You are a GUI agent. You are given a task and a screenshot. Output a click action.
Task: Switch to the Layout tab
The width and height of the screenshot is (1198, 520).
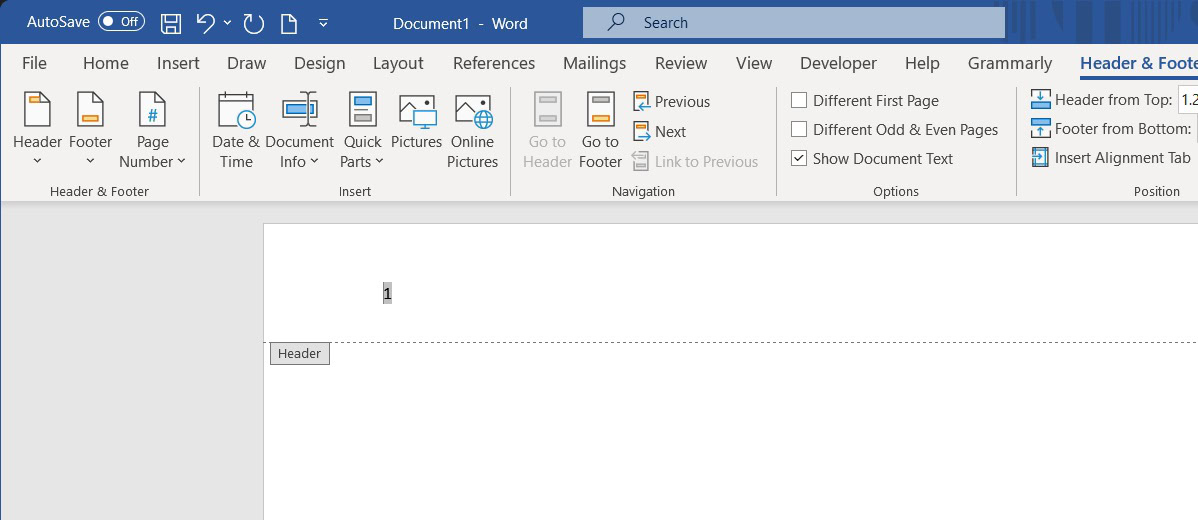(x=398, y=63)
